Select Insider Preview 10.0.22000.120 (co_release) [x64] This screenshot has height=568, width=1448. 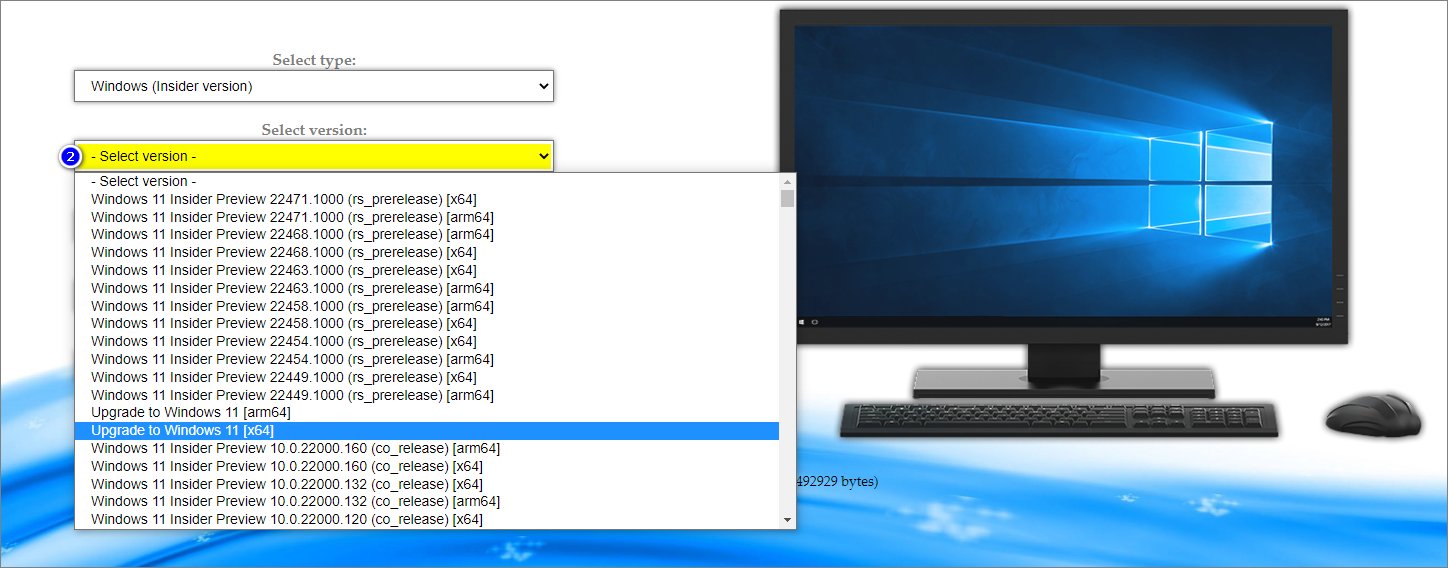427,519
